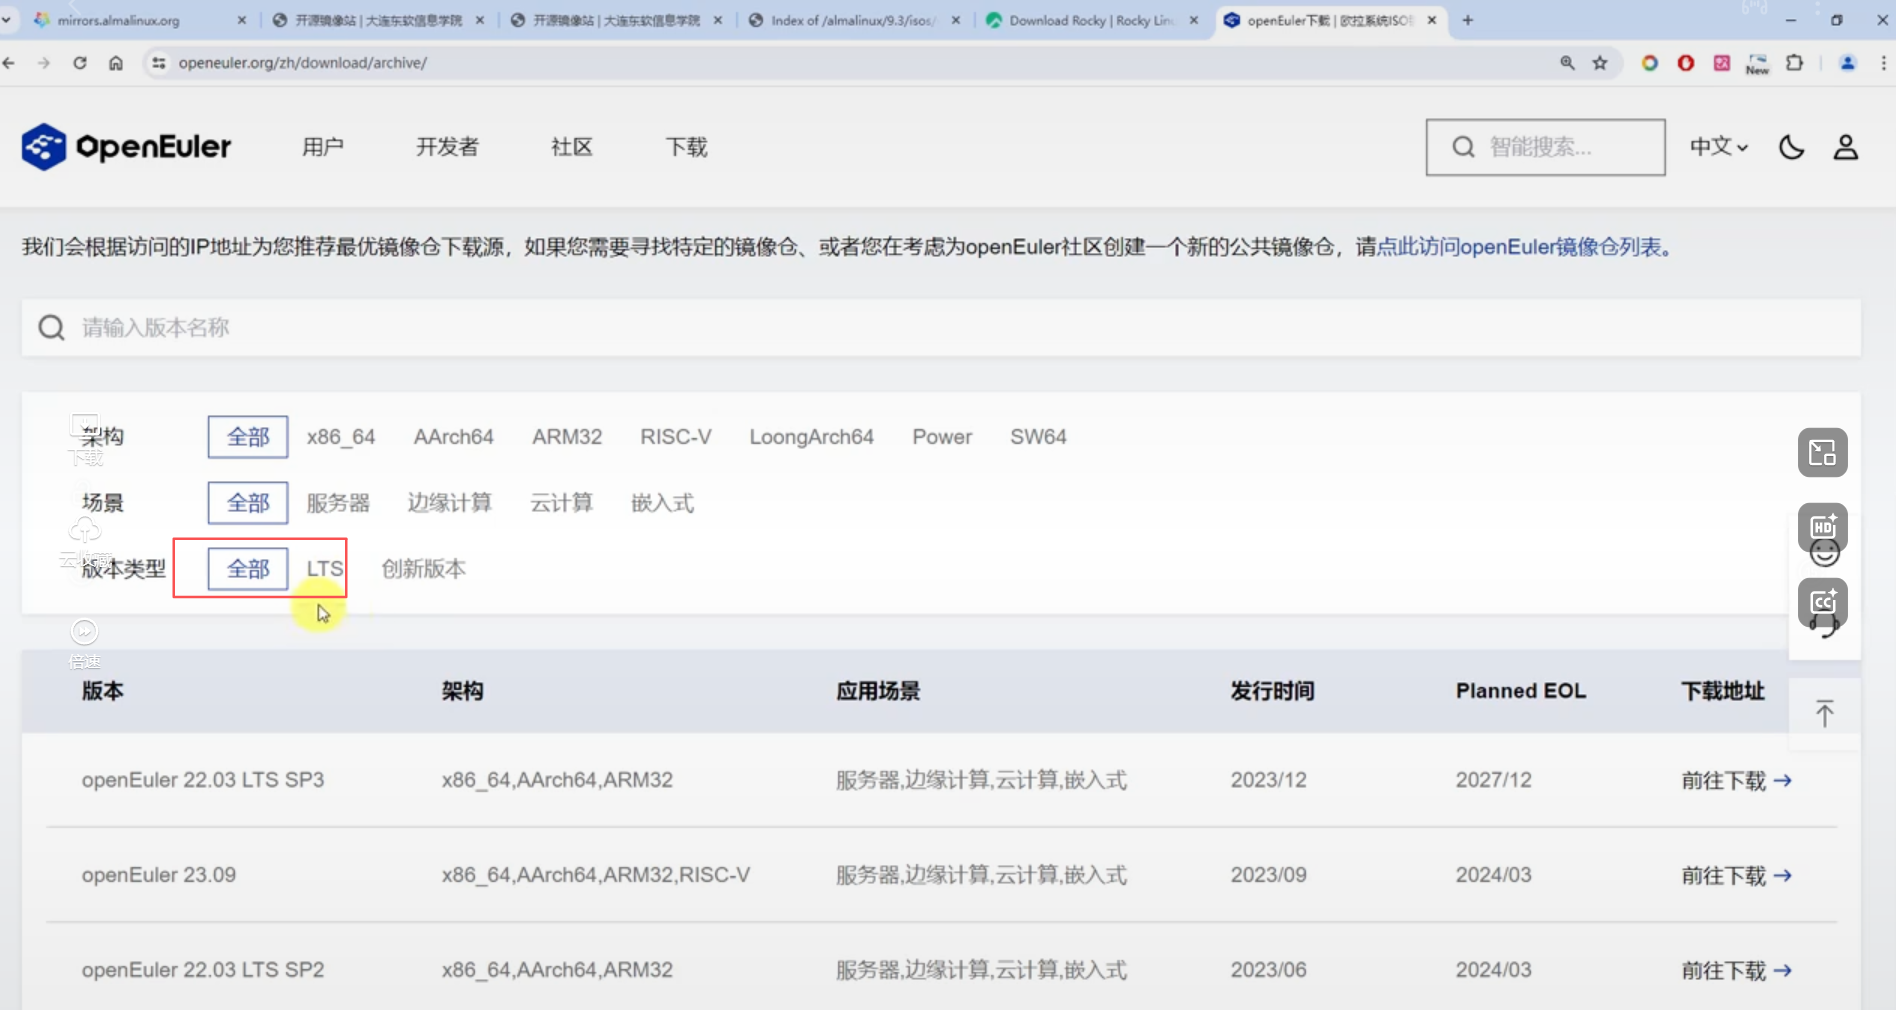Open the 用户 menu

[323, 147]
